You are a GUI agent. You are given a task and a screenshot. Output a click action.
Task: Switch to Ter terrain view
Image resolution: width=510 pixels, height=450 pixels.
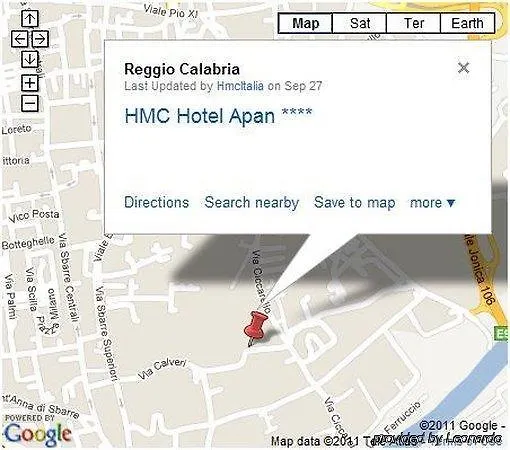[414, 23]
